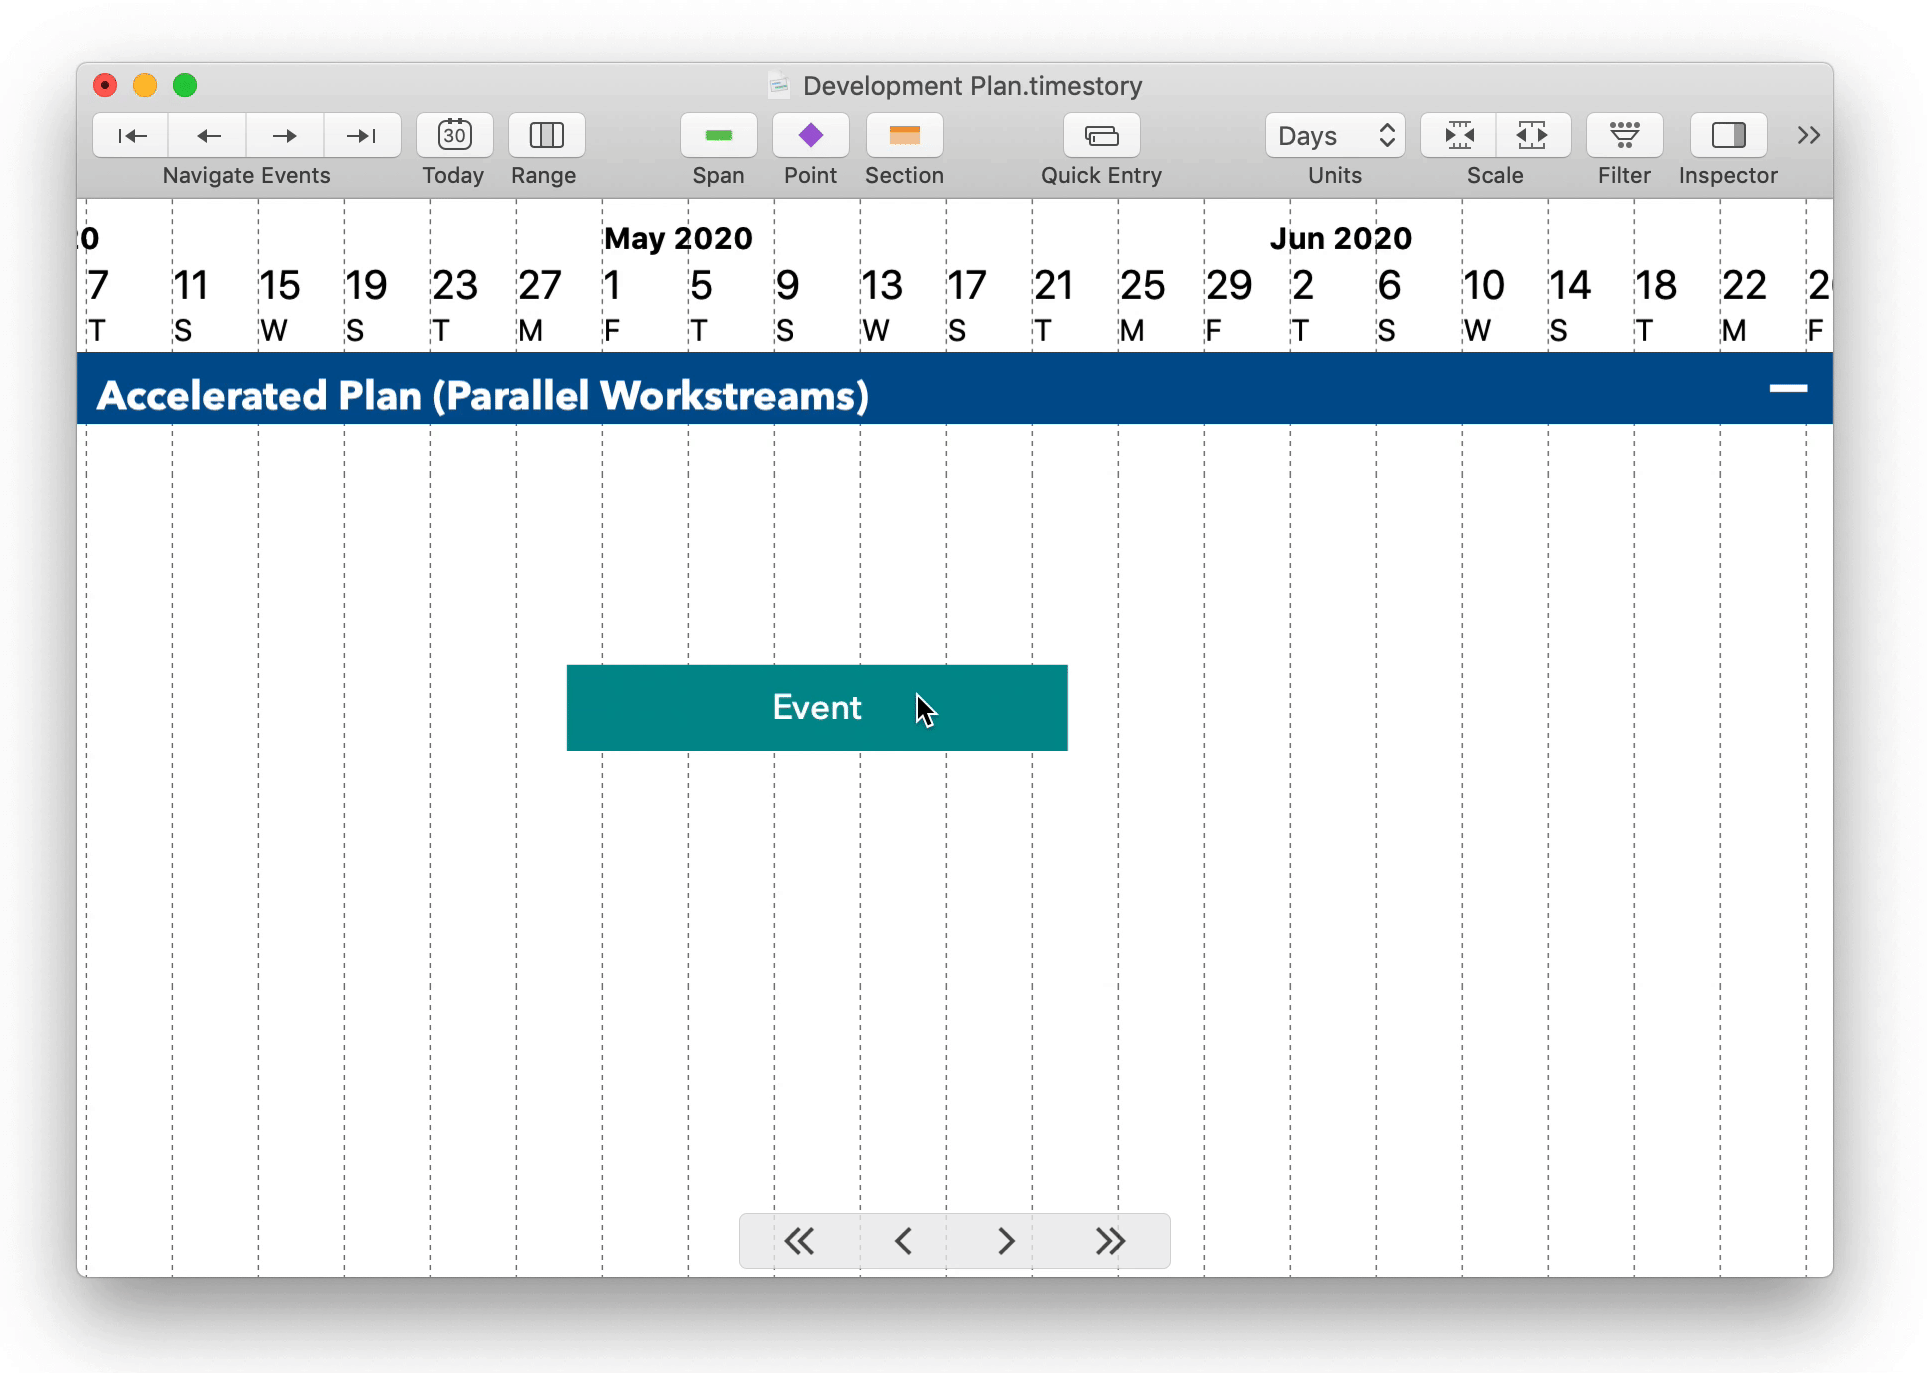Show the Inspector panel
The image size is (1929, 1373).
[1728, 135]
